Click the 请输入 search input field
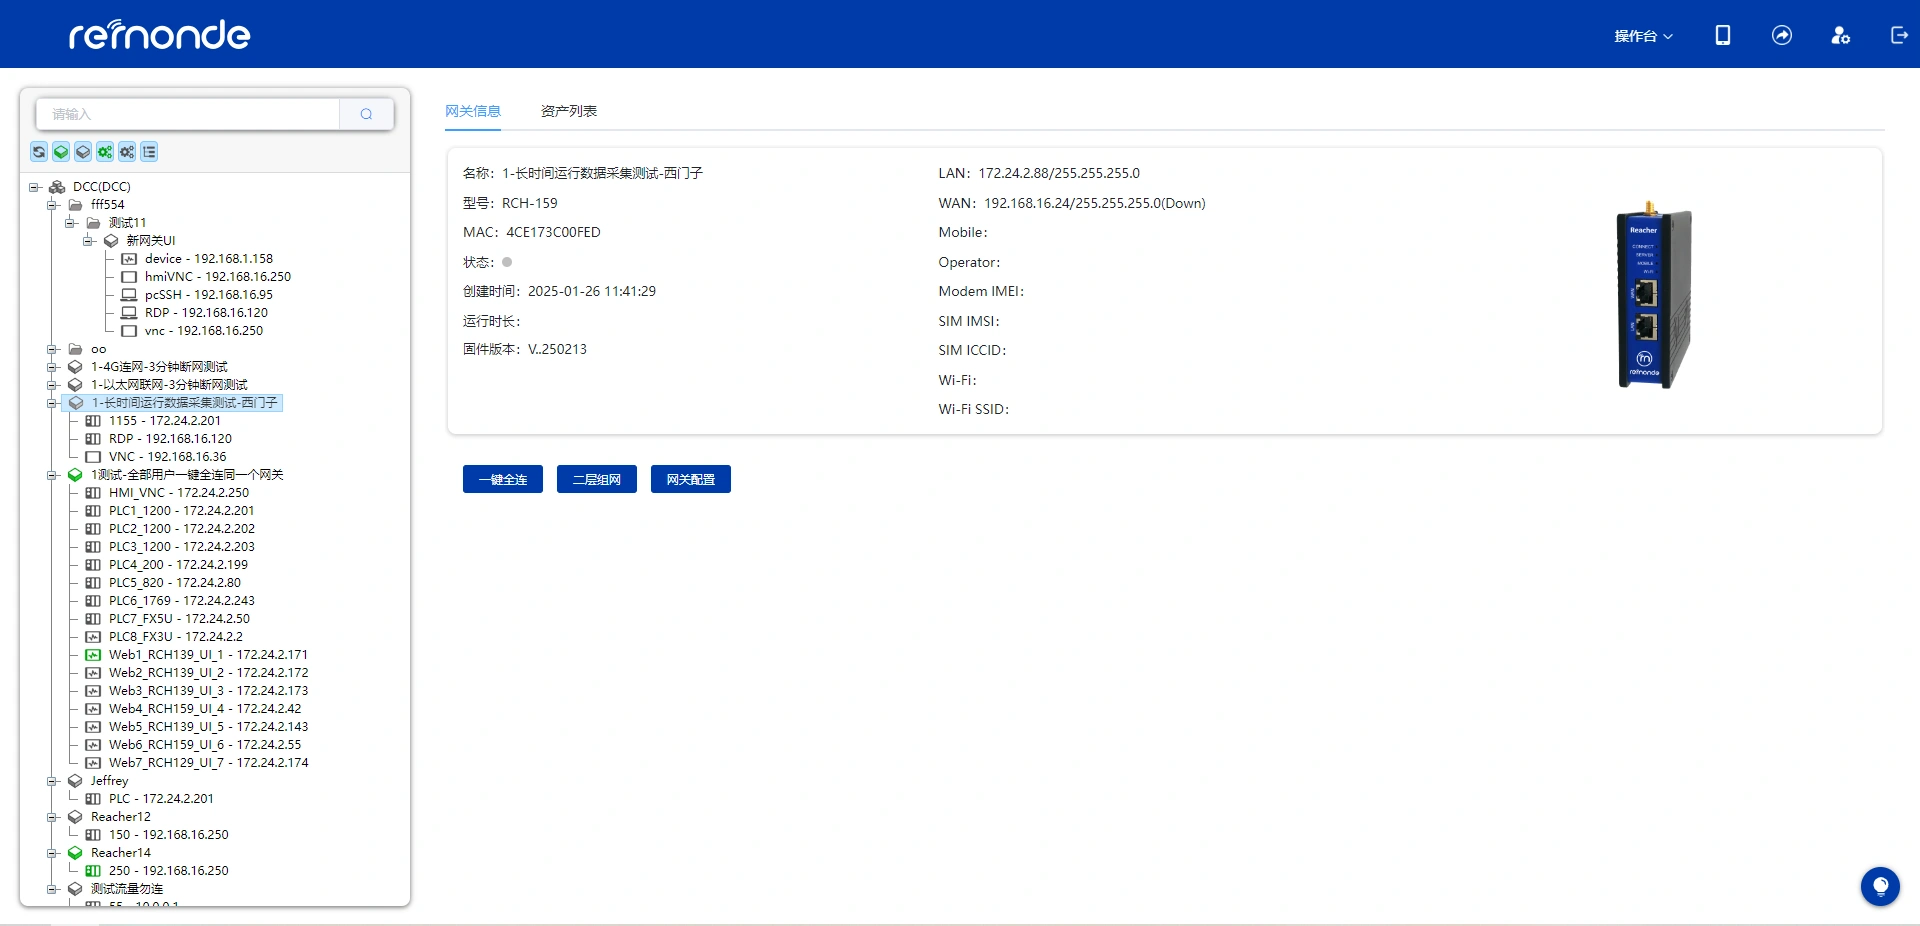Screen dimensions: 1920x926 (188, 114)
